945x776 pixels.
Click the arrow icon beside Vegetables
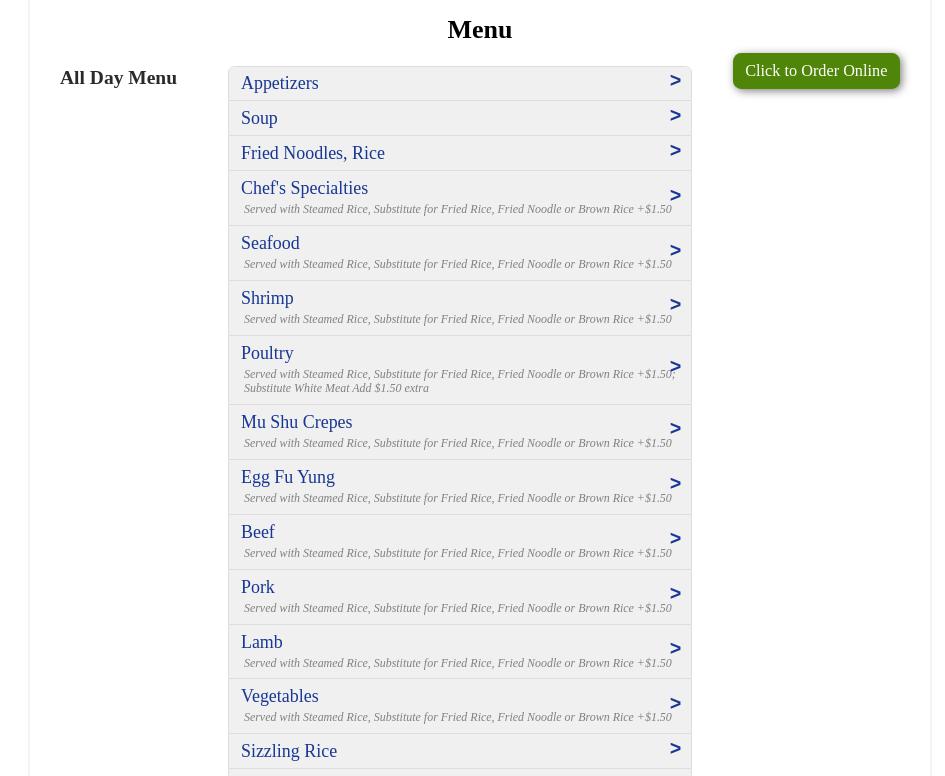coord(675,704)
